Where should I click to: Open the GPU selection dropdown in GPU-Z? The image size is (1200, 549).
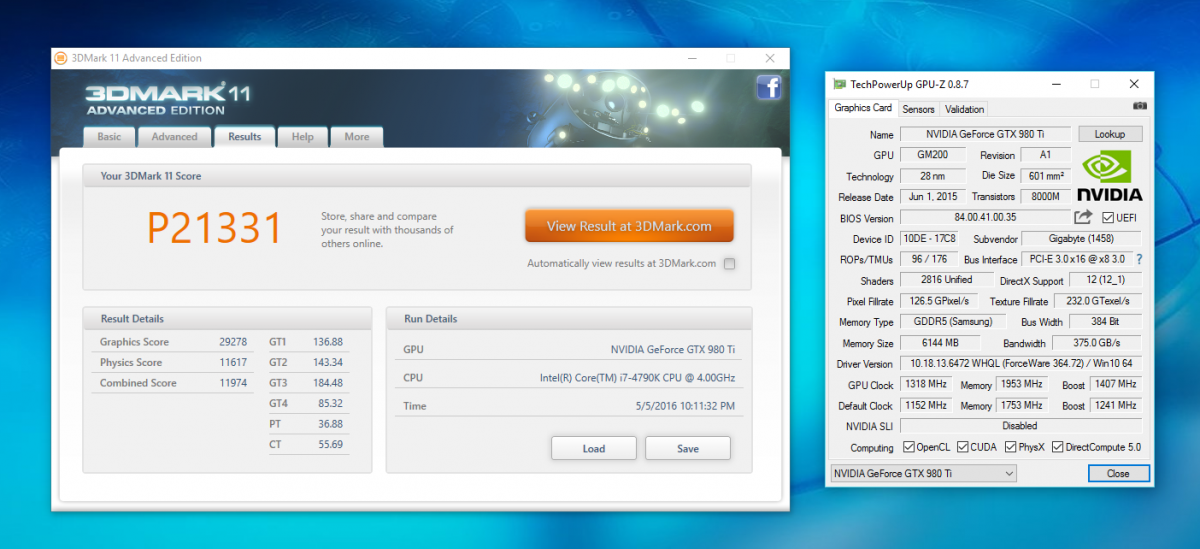[924, 473]
